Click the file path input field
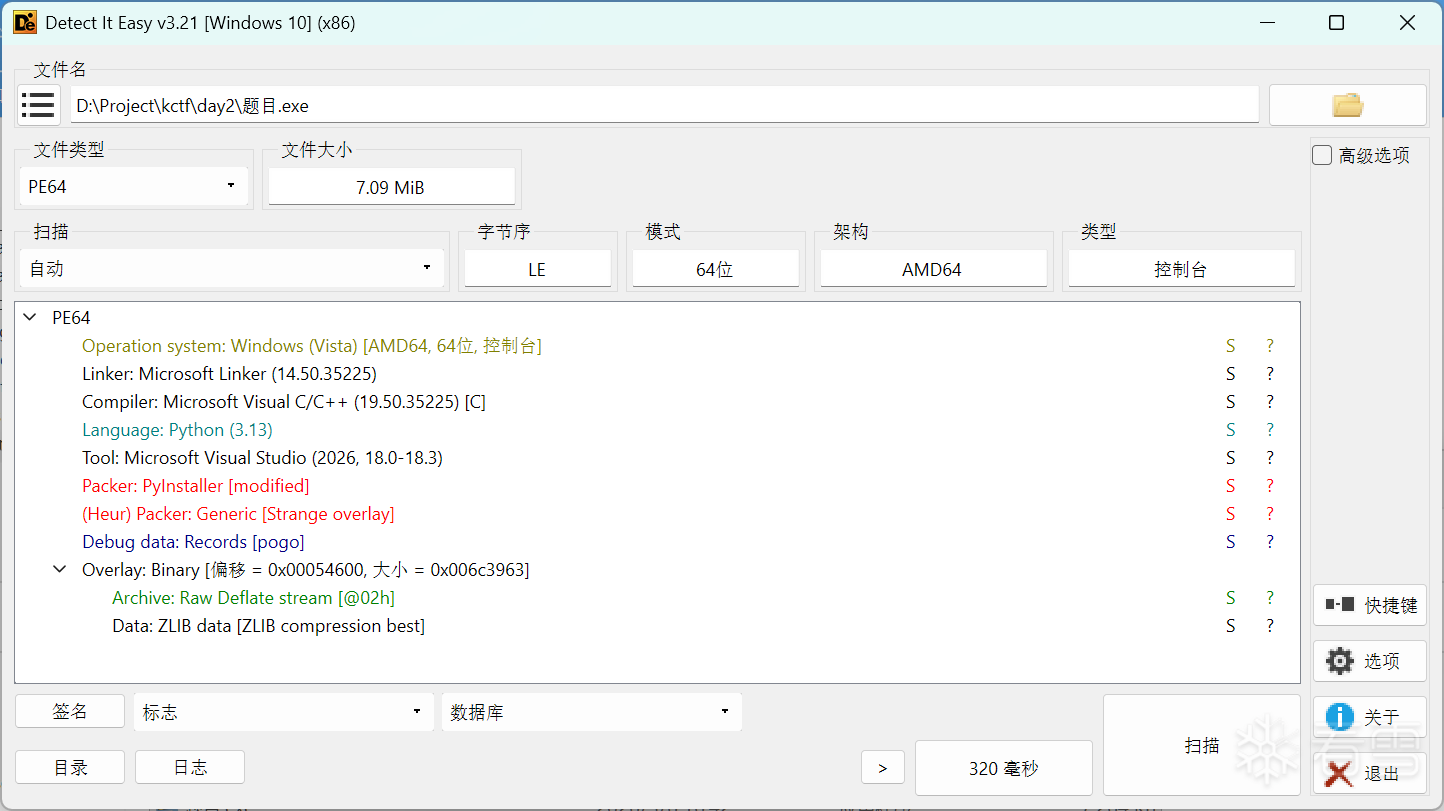The image size is (1444, 811). [x=664, y=105]
